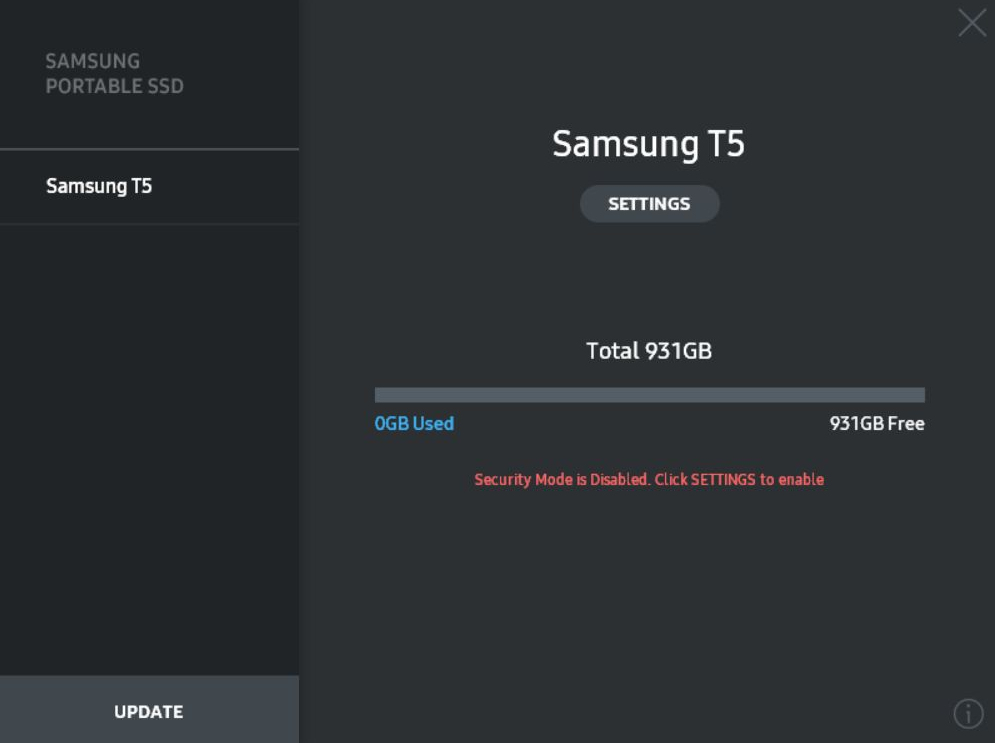Select Samsung T5 in the device list
Viewport: 995px width, 743px height.
pyautogui.click(x=149, y=187)
